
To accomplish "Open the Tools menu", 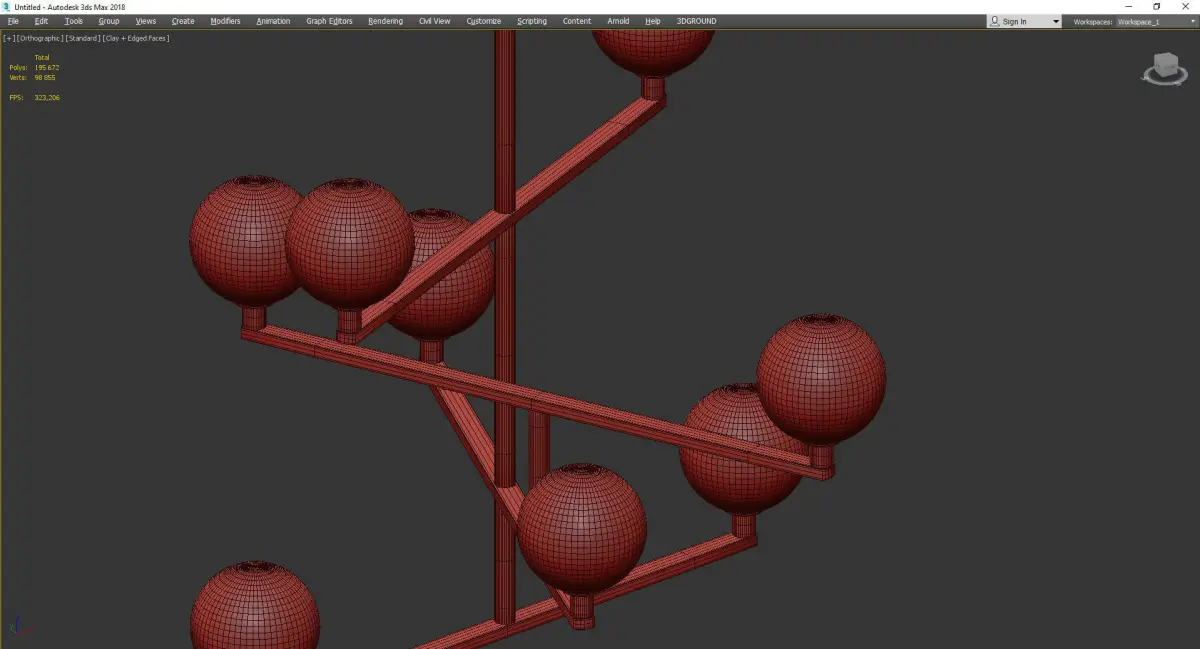I will (x=74, y=21).
